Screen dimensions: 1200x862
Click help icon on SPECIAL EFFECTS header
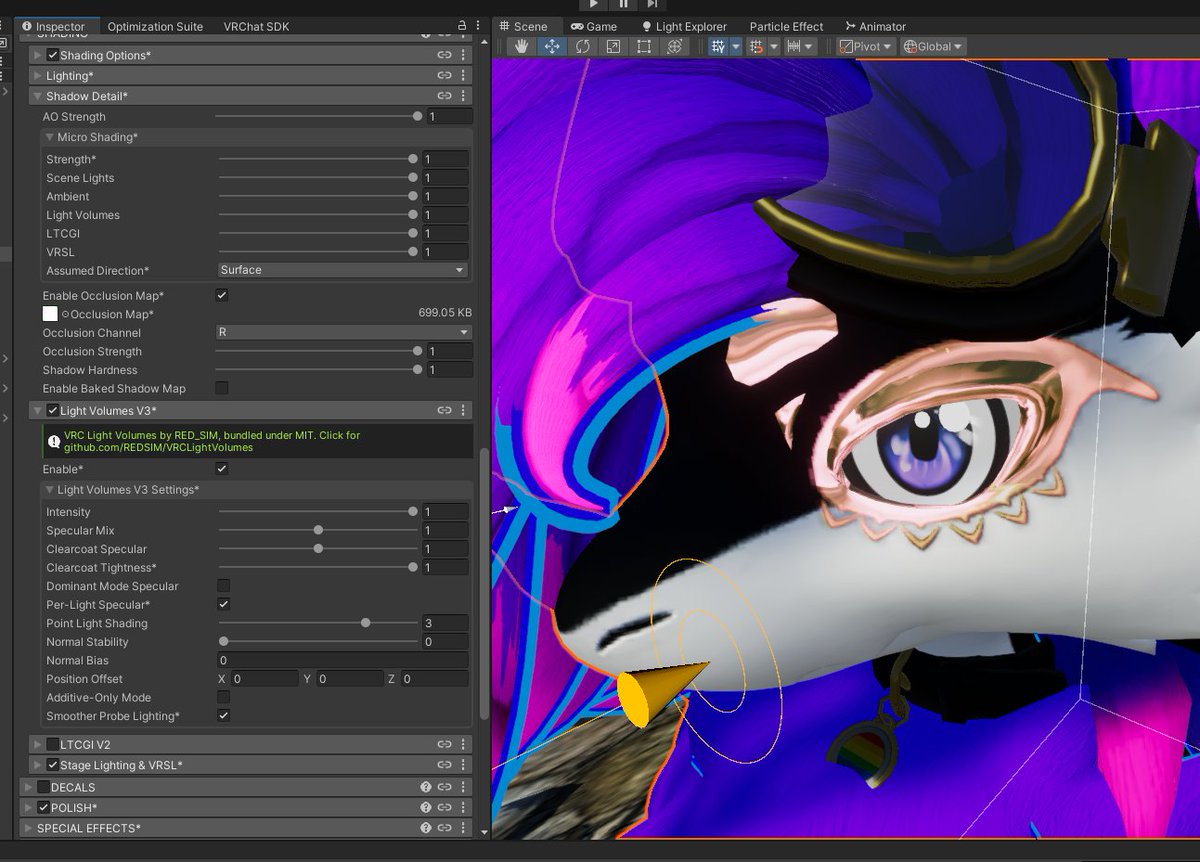click(426, 828)
